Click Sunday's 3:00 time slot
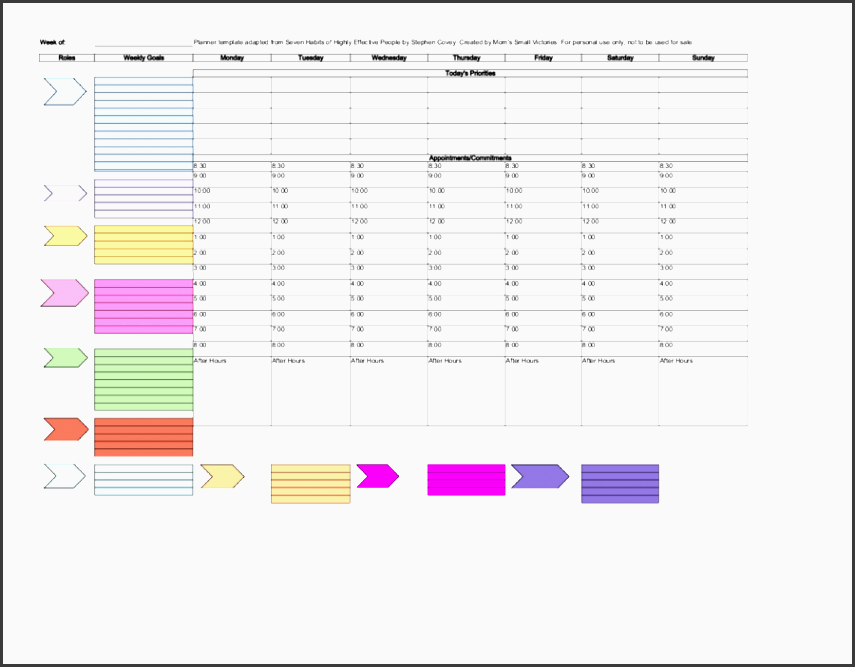The width and height of the screenshot is (855, 667). (x=703, y=272)
